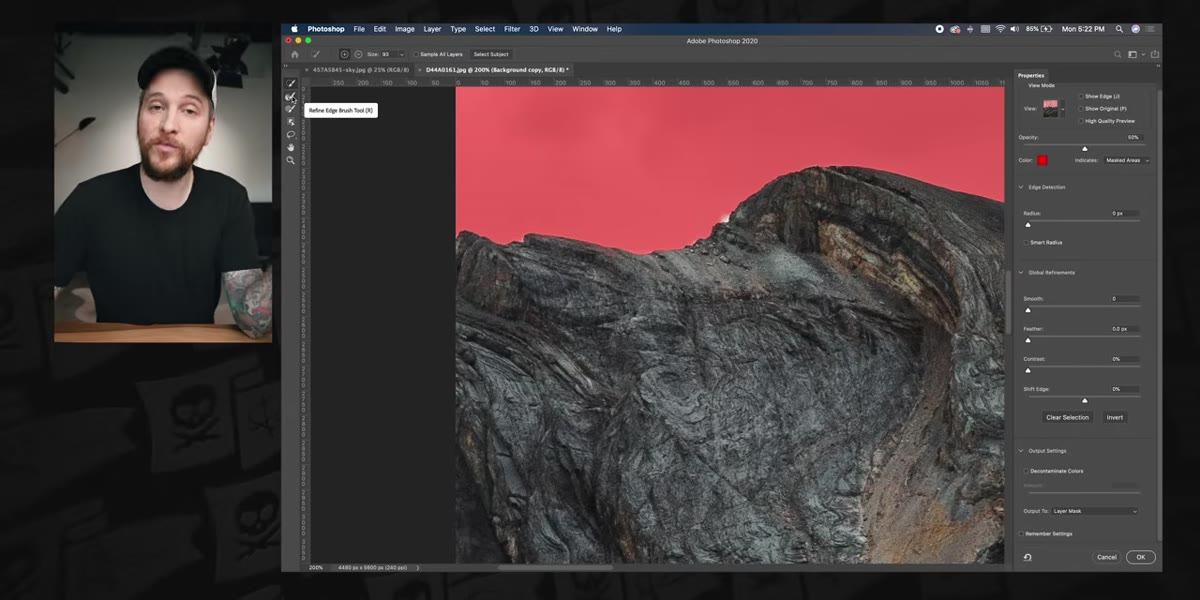Viewport: 1200px width, 600px height.
Task: Open the Layer menu
Action: 432,29
